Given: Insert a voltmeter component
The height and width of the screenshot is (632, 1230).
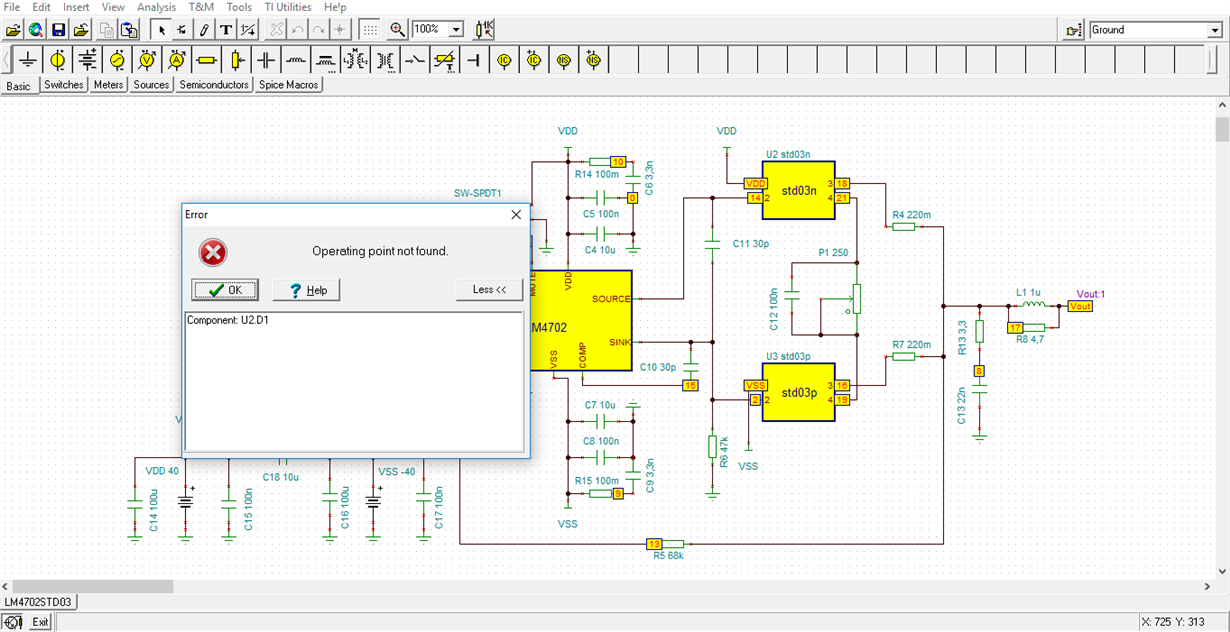Looking at the screenshot, I should pos(147,60).
